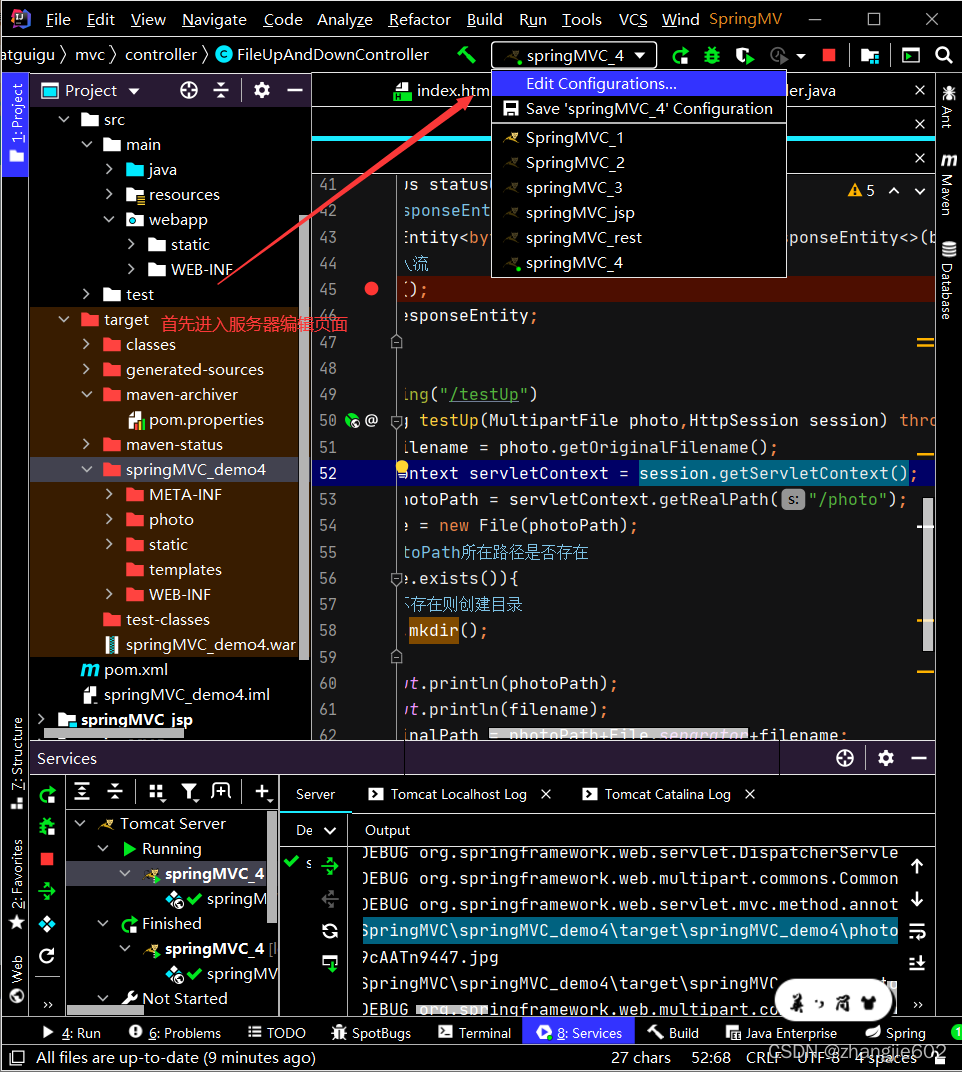Expand all in Services toolbar
This screenshot has height=1072, width=962.
(82, 792)
